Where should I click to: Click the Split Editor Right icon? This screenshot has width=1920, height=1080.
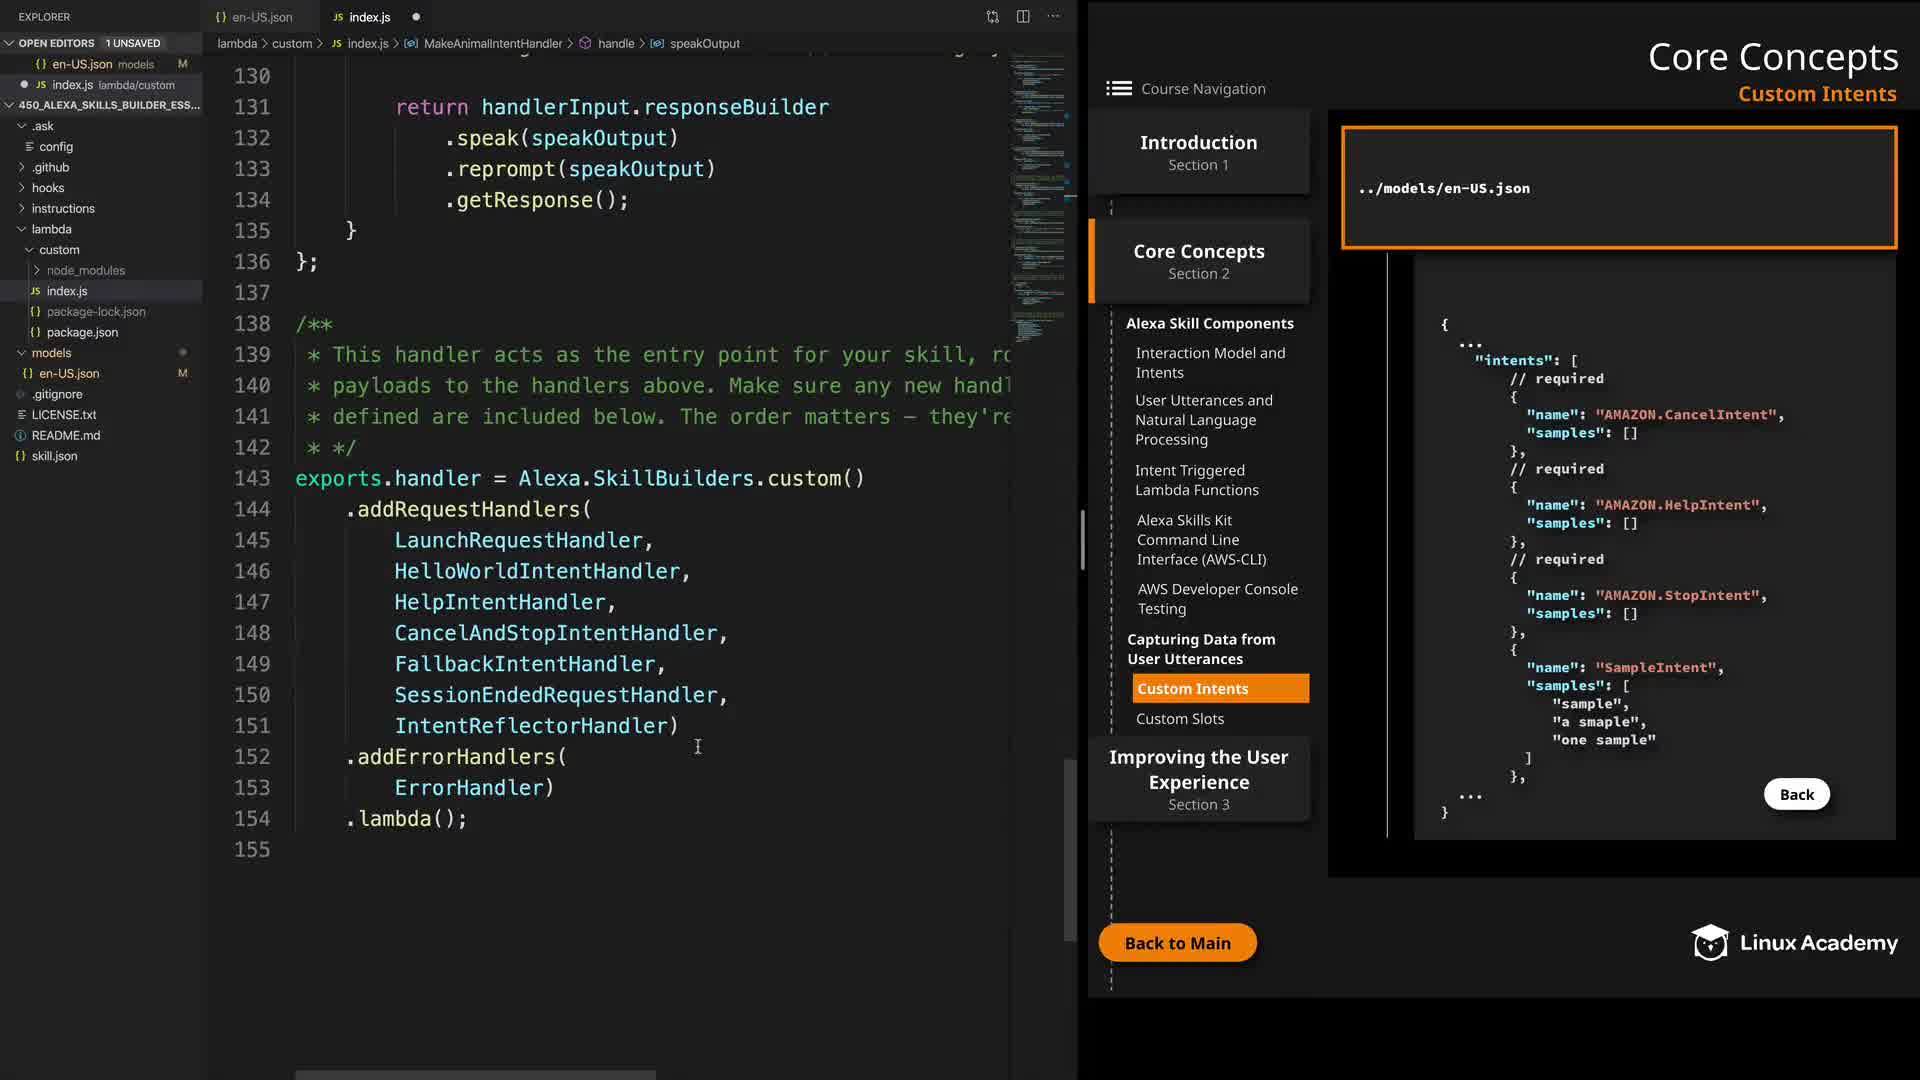coord(1023,17)
